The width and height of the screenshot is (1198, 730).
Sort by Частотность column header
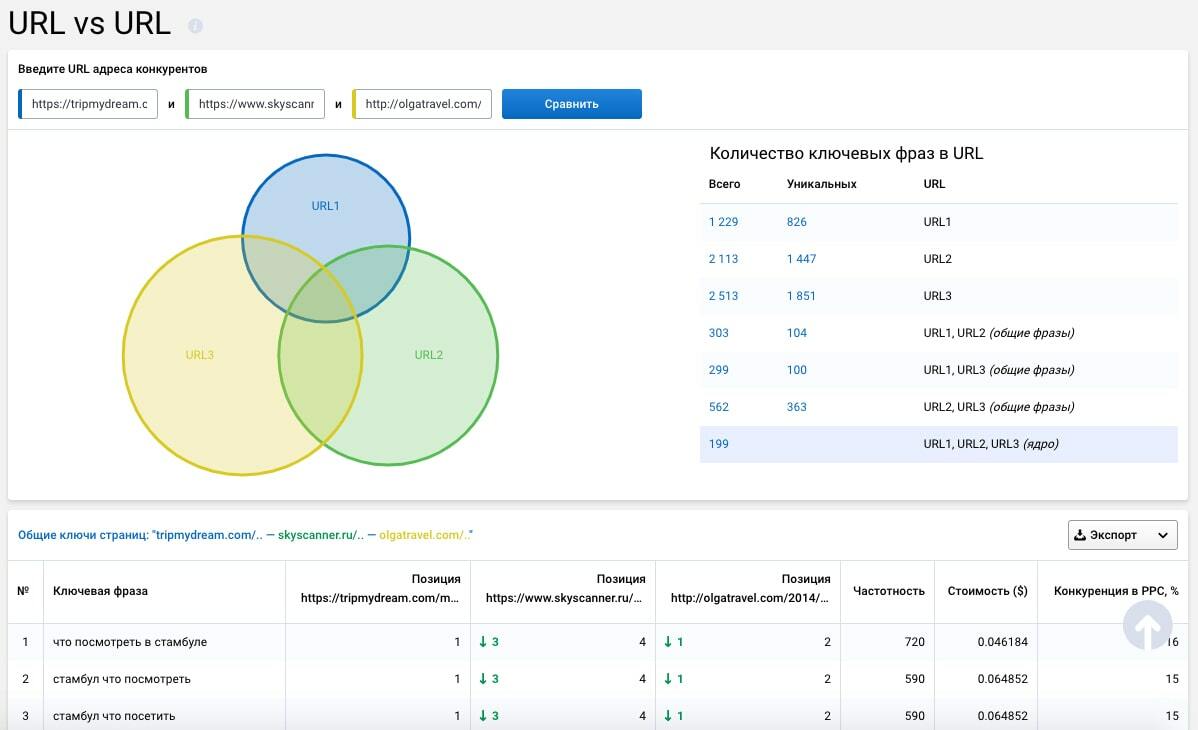click(888, 591)
